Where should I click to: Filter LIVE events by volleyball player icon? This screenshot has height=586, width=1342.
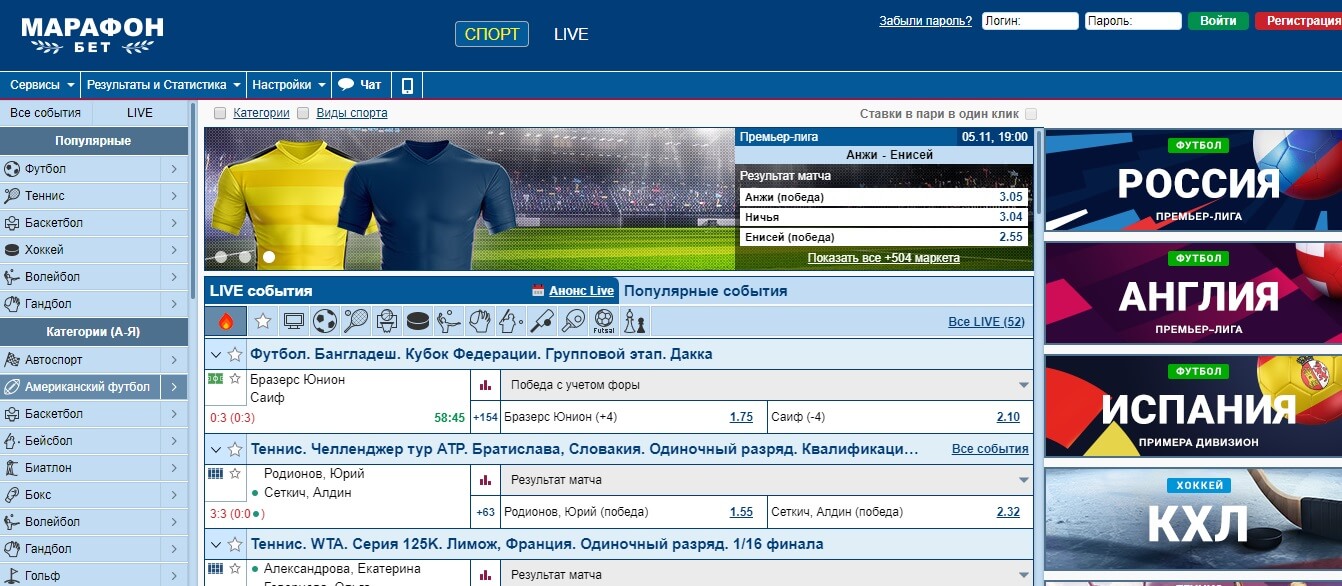pyautogui.click(x=448, y=321)
